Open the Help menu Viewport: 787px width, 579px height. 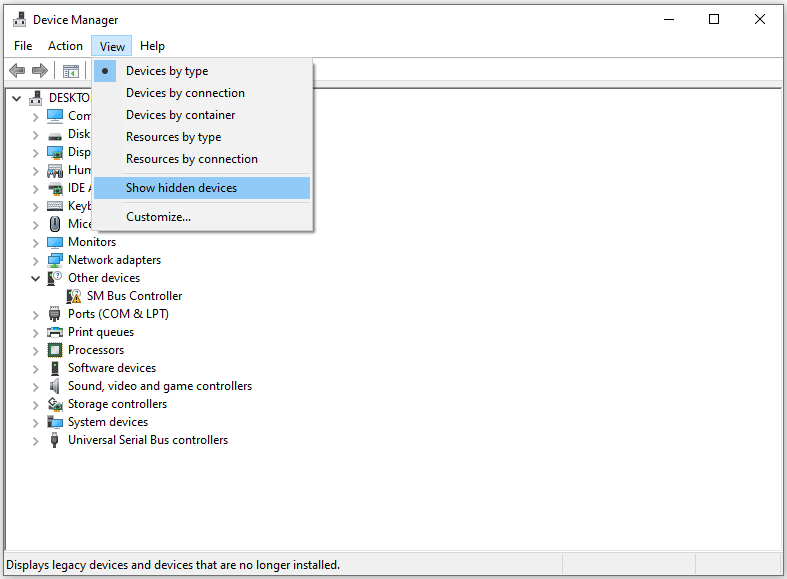pos(152,46)
